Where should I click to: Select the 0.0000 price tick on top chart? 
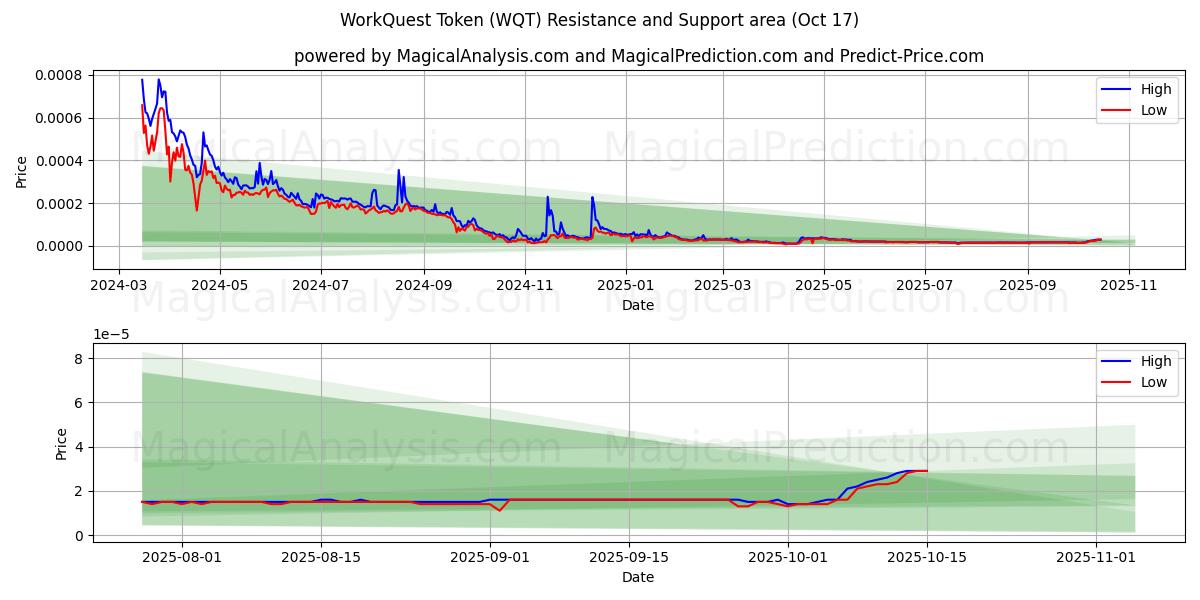59,246
